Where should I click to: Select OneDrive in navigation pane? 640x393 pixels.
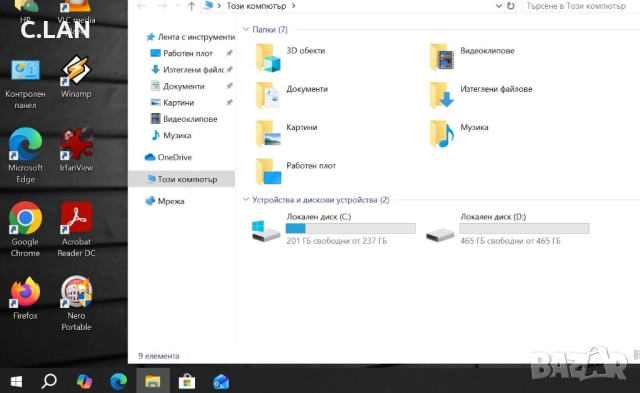point(168,157)
